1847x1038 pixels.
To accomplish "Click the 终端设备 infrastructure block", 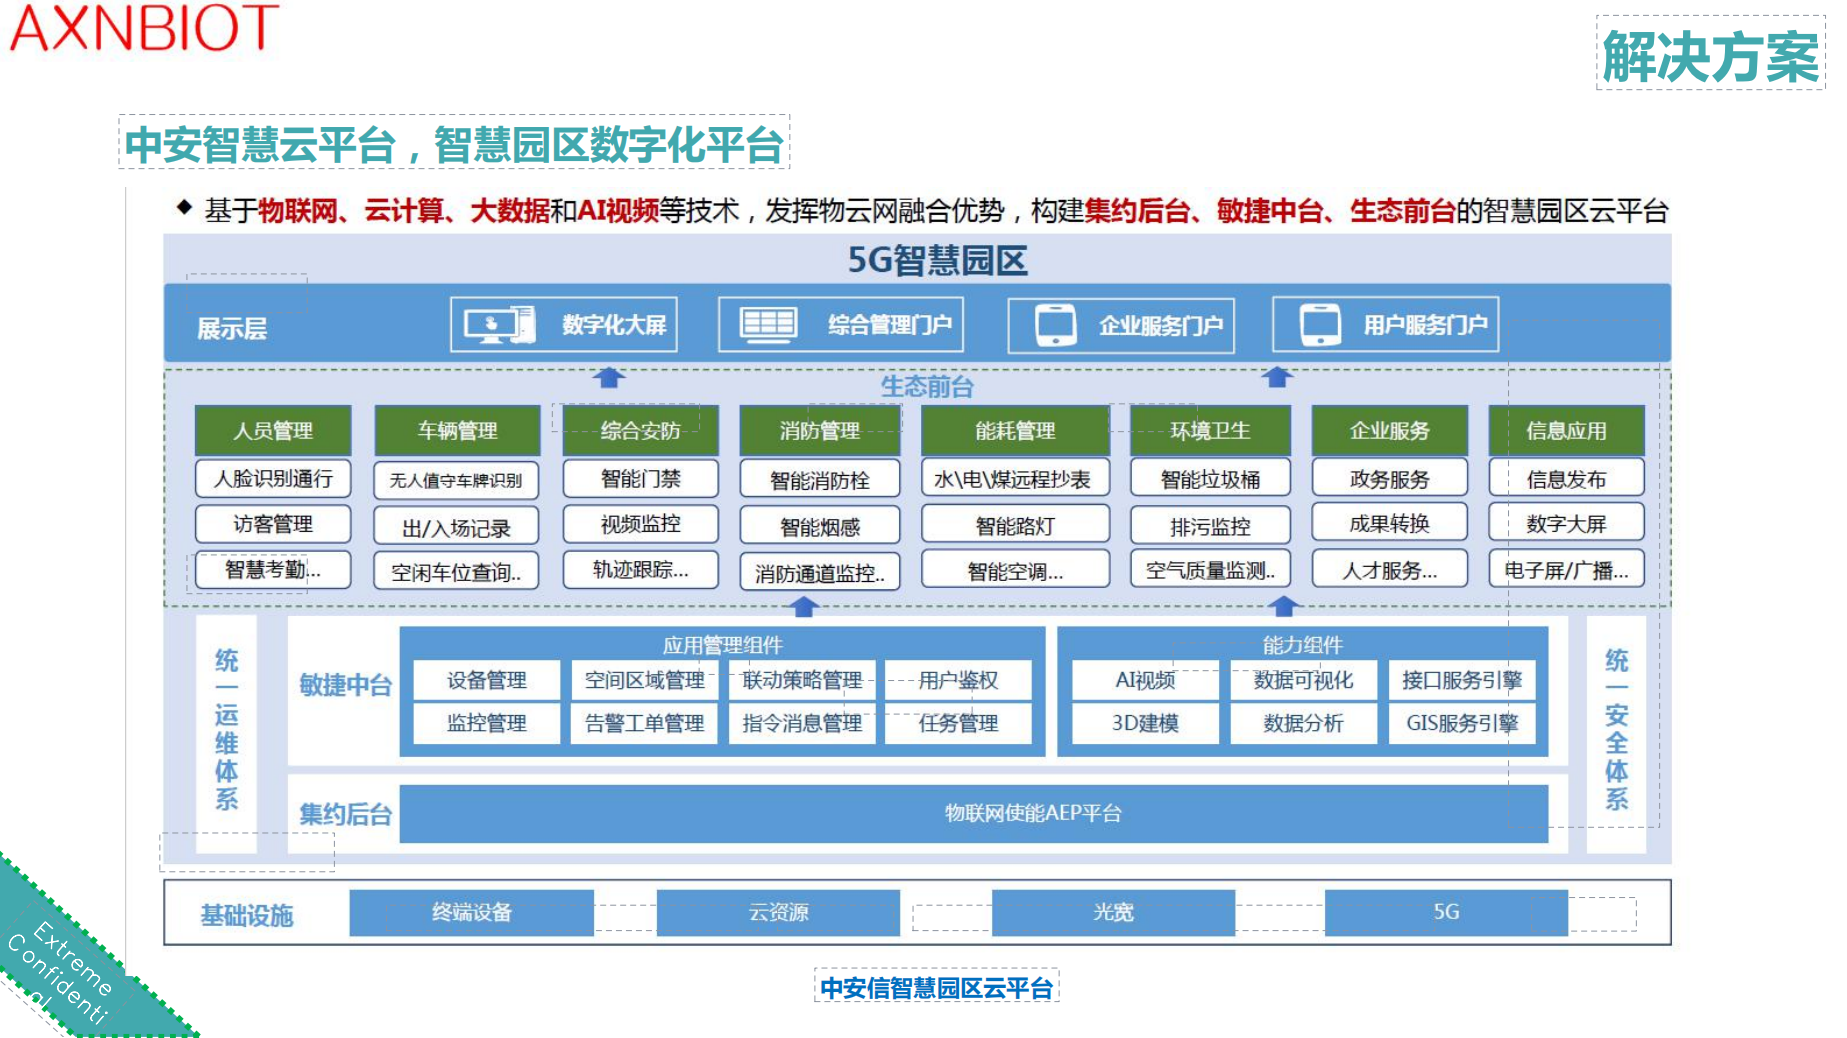I will pyautogui.click(x=471, y=913).
